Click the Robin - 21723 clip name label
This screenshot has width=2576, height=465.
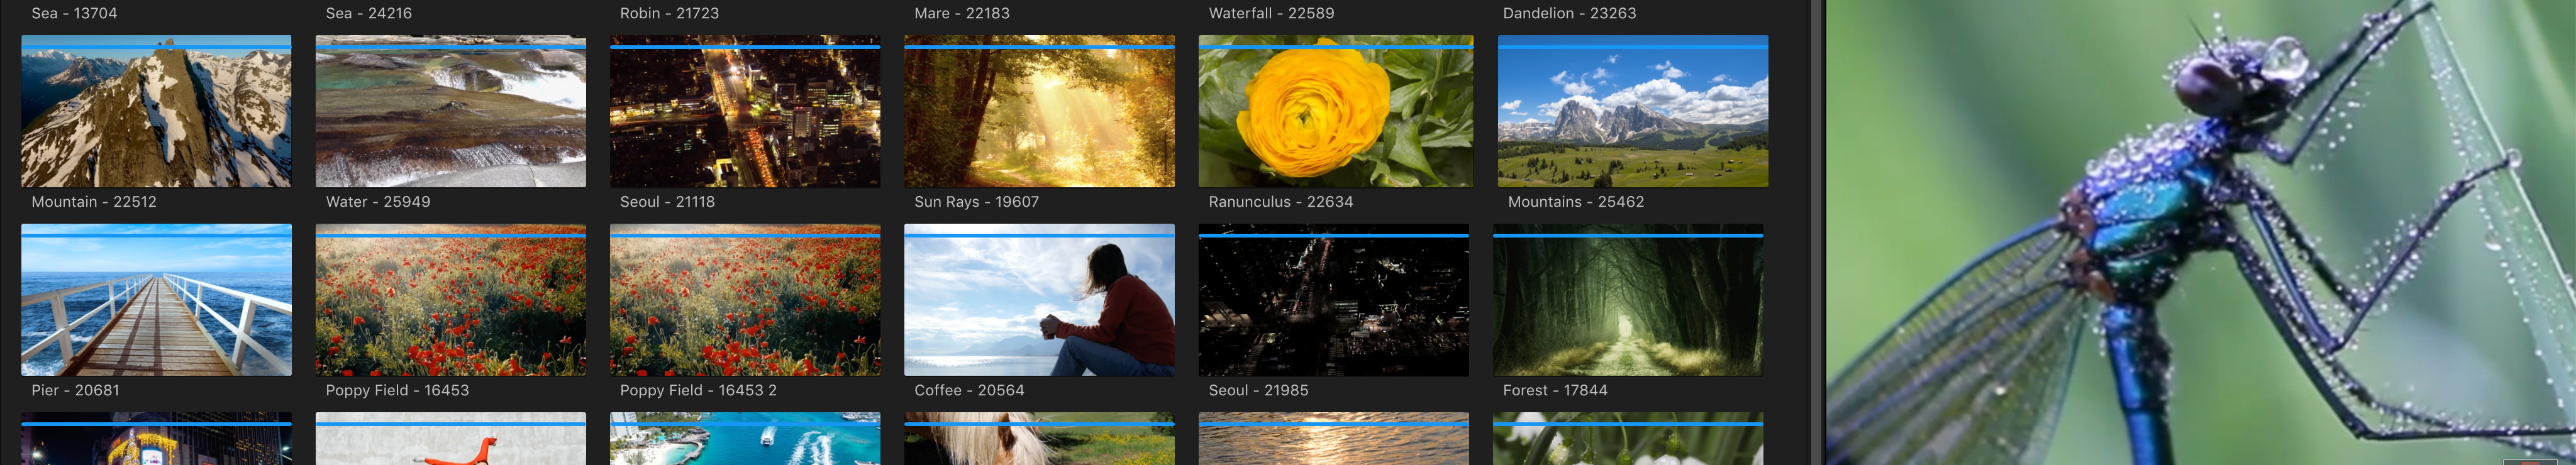(x=669, y=13)
